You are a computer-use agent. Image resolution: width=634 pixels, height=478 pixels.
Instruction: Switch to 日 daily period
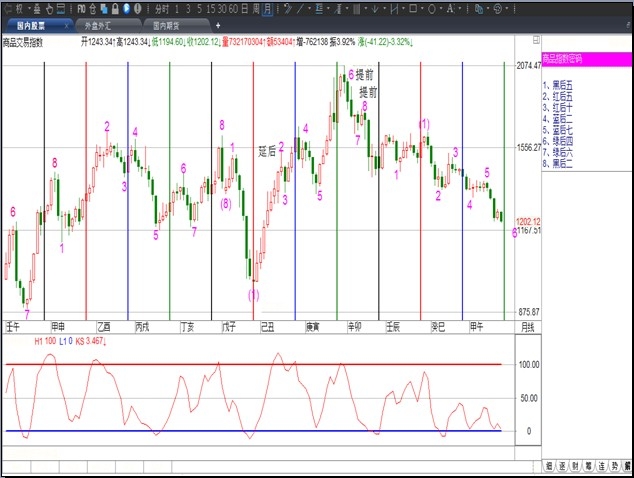pyautogui.click(x=245, y=9)
